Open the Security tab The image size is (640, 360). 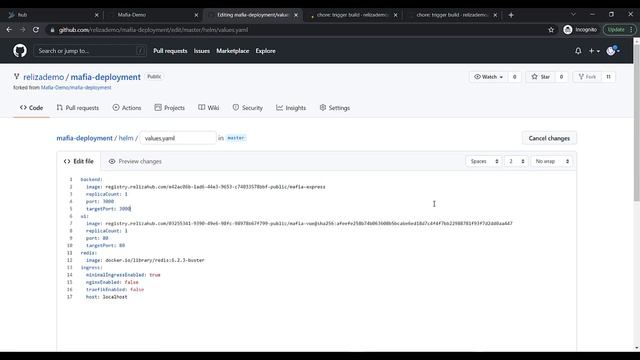pyautogui.click(x=248, y=108)
